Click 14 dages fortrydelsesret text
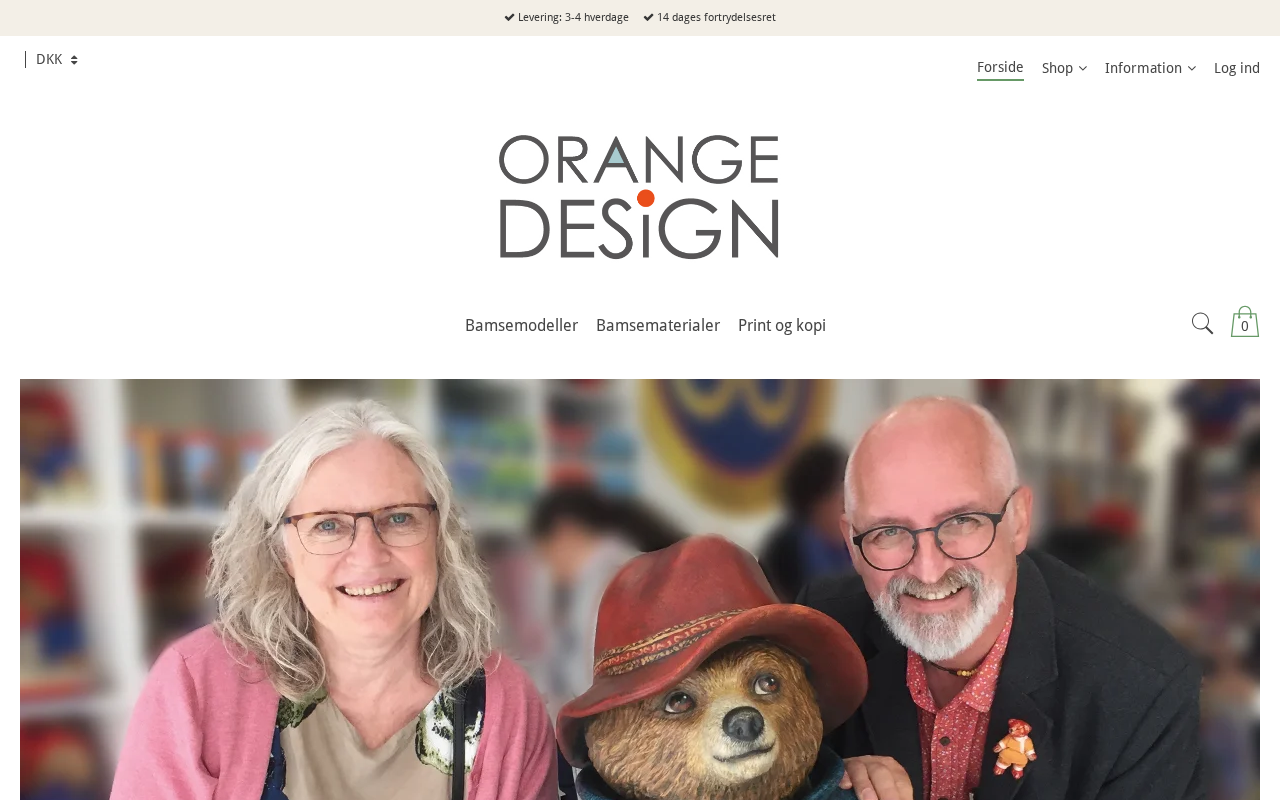 coord(716,17)
